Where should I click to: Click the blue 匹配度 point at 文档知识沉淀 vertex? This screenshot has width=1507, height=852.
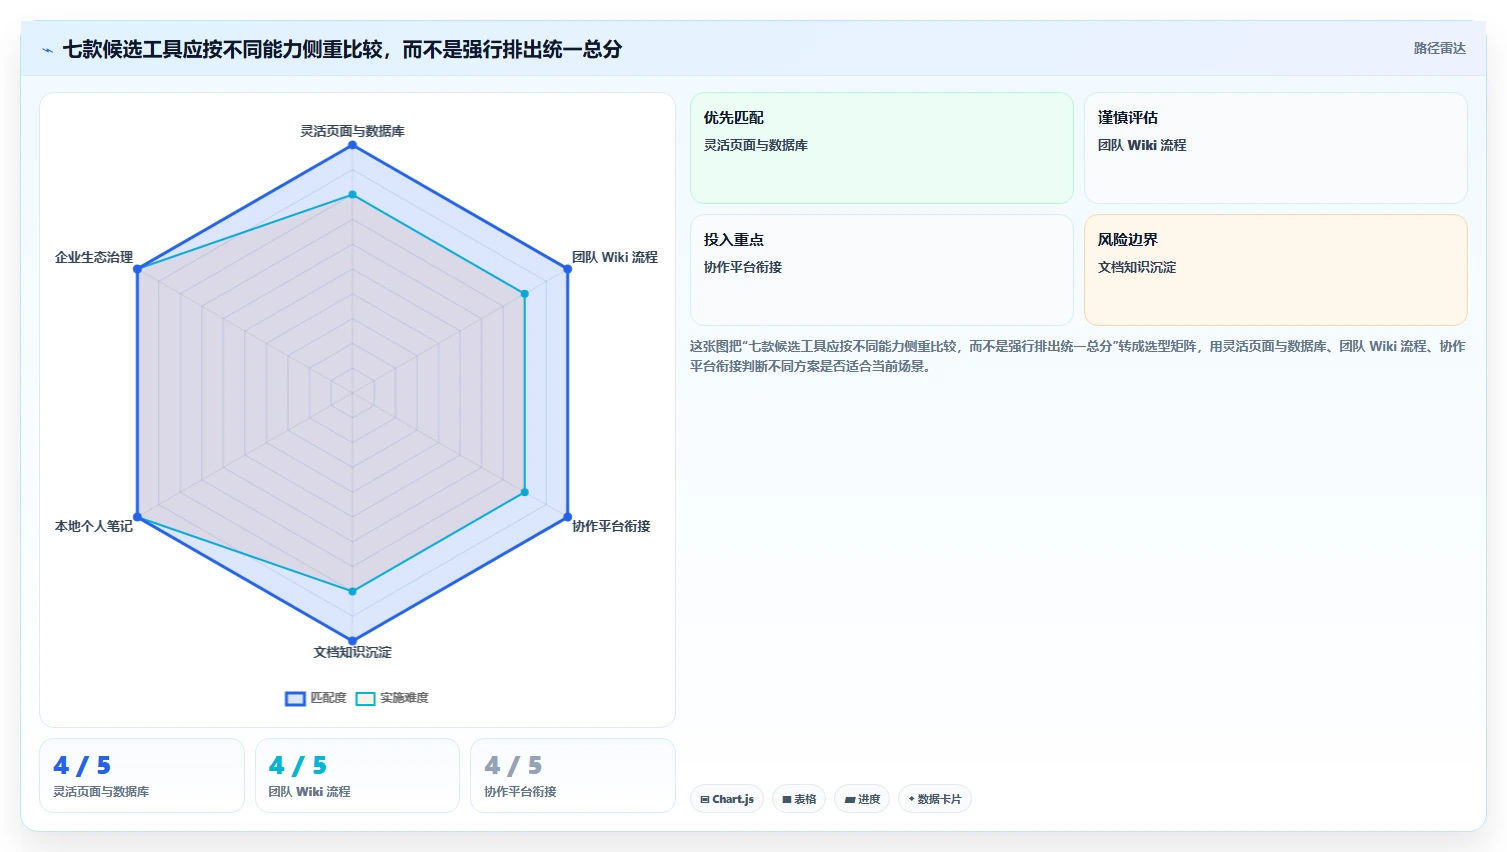pos(352,641)
